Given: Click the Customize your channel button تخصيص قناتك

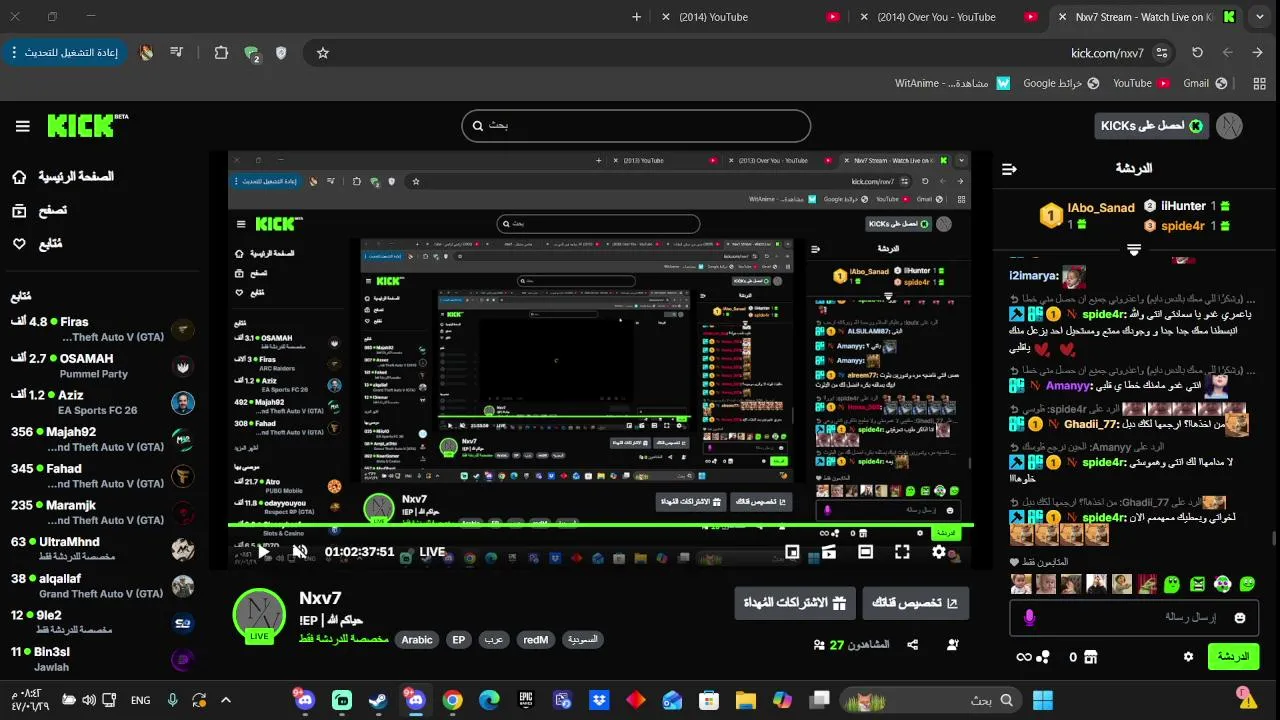Looking at the screenshot, I should pos(915,604).
